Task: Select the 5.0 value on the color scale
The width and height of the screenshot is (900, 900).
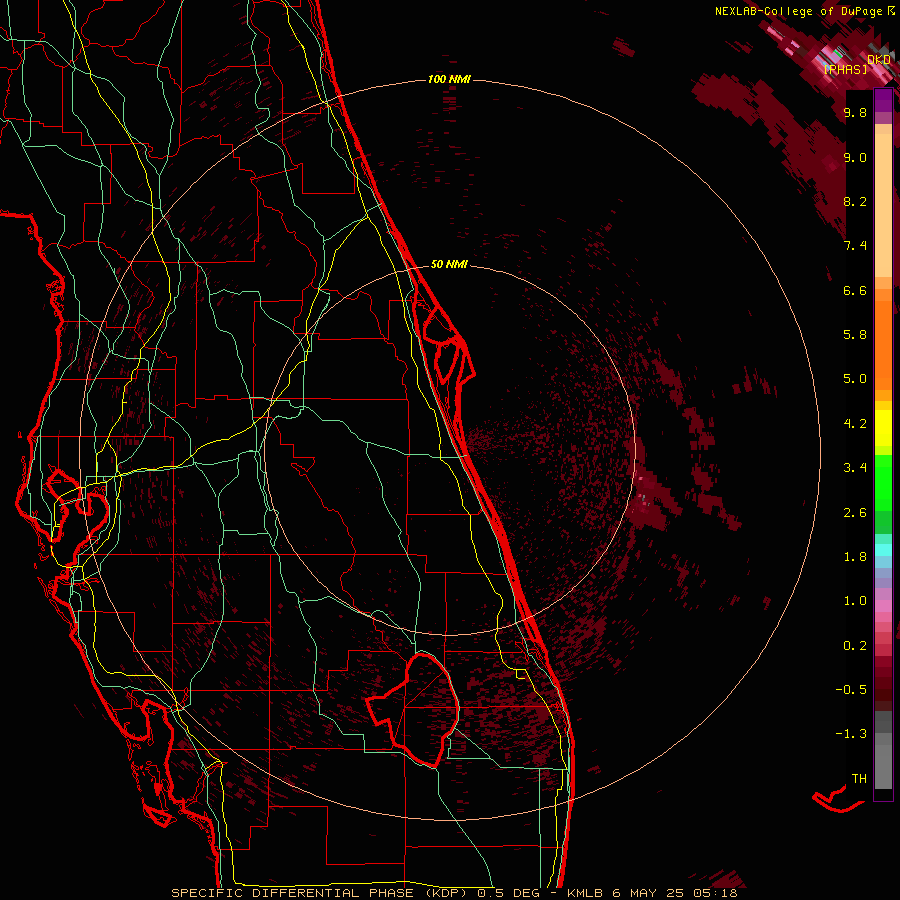Action: coord(855,379)
